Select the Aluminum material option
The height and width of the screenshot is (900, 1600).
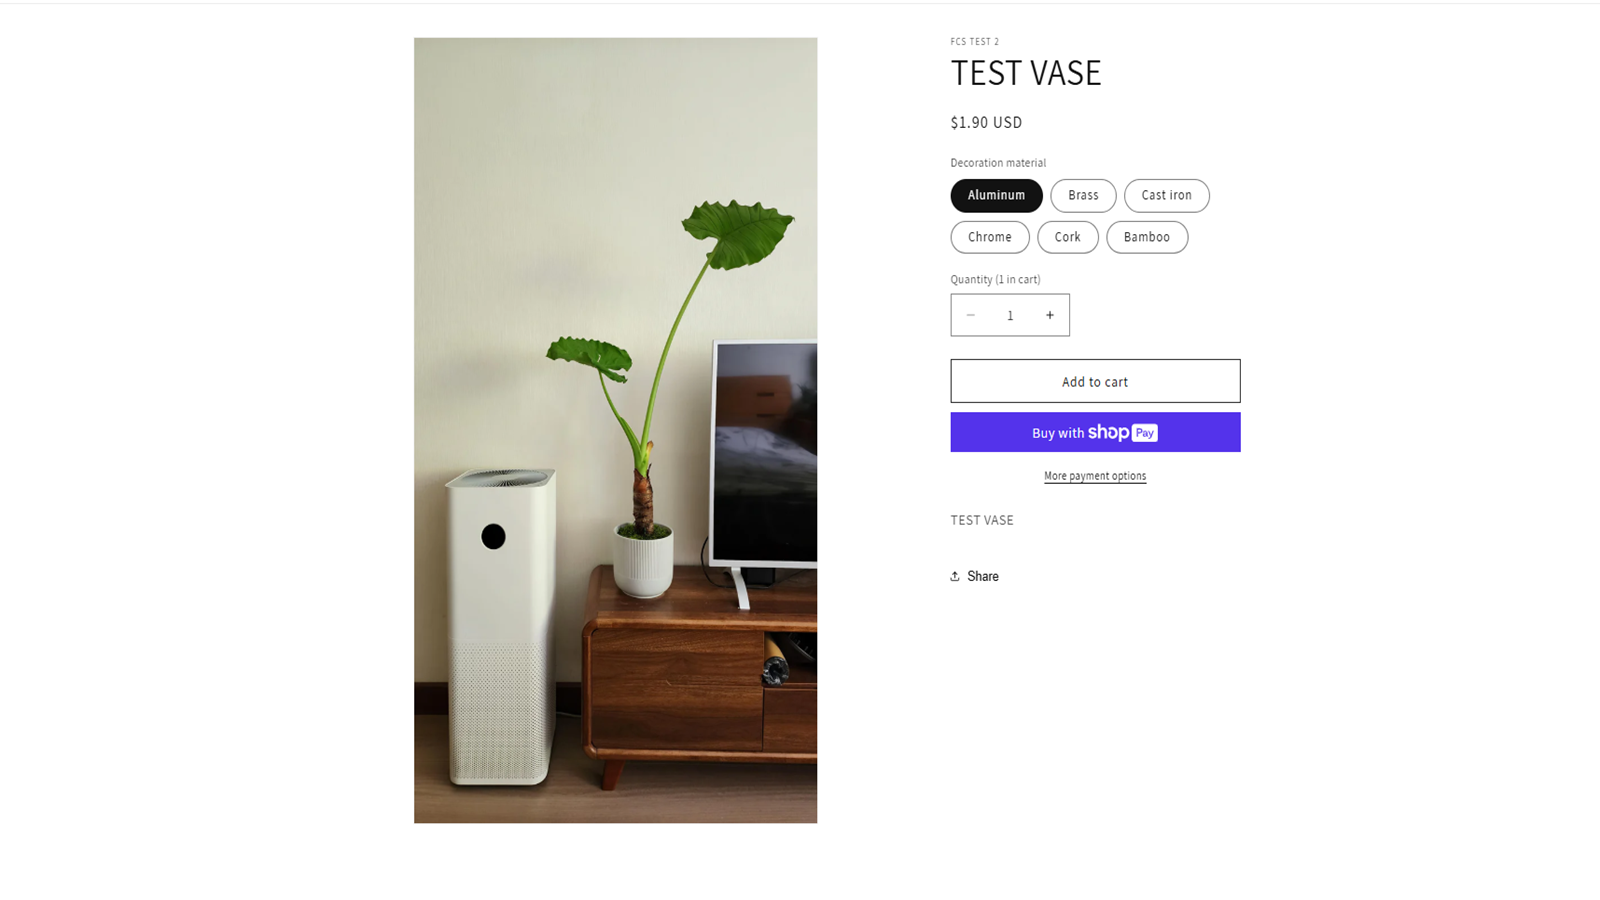pos(996,195)
